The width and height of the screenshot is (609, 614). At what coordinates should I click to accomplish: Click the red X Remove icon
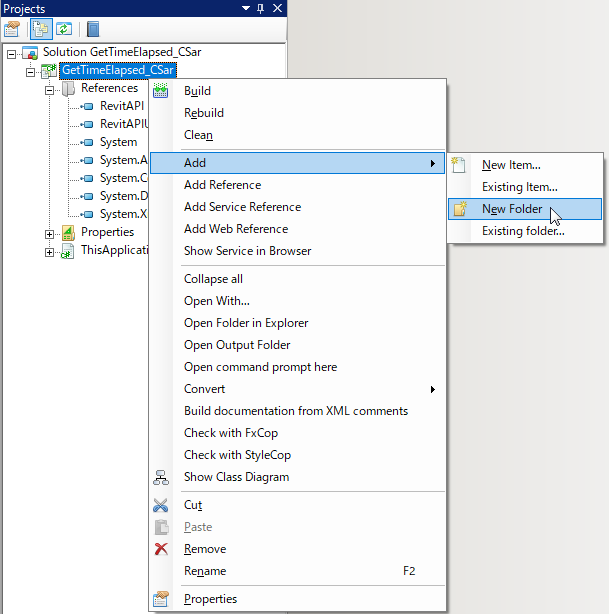161,549
